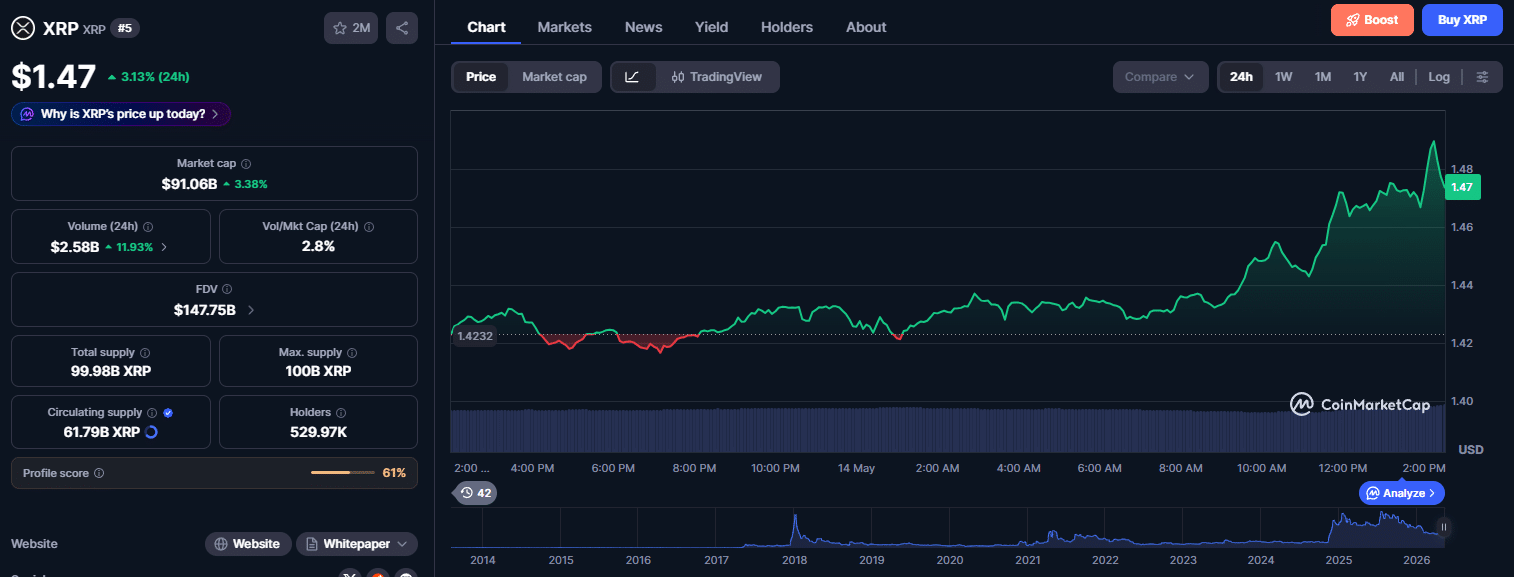
Task: Click the 1.47 current price tag on chart
Action: click(x=1462, y=186)
